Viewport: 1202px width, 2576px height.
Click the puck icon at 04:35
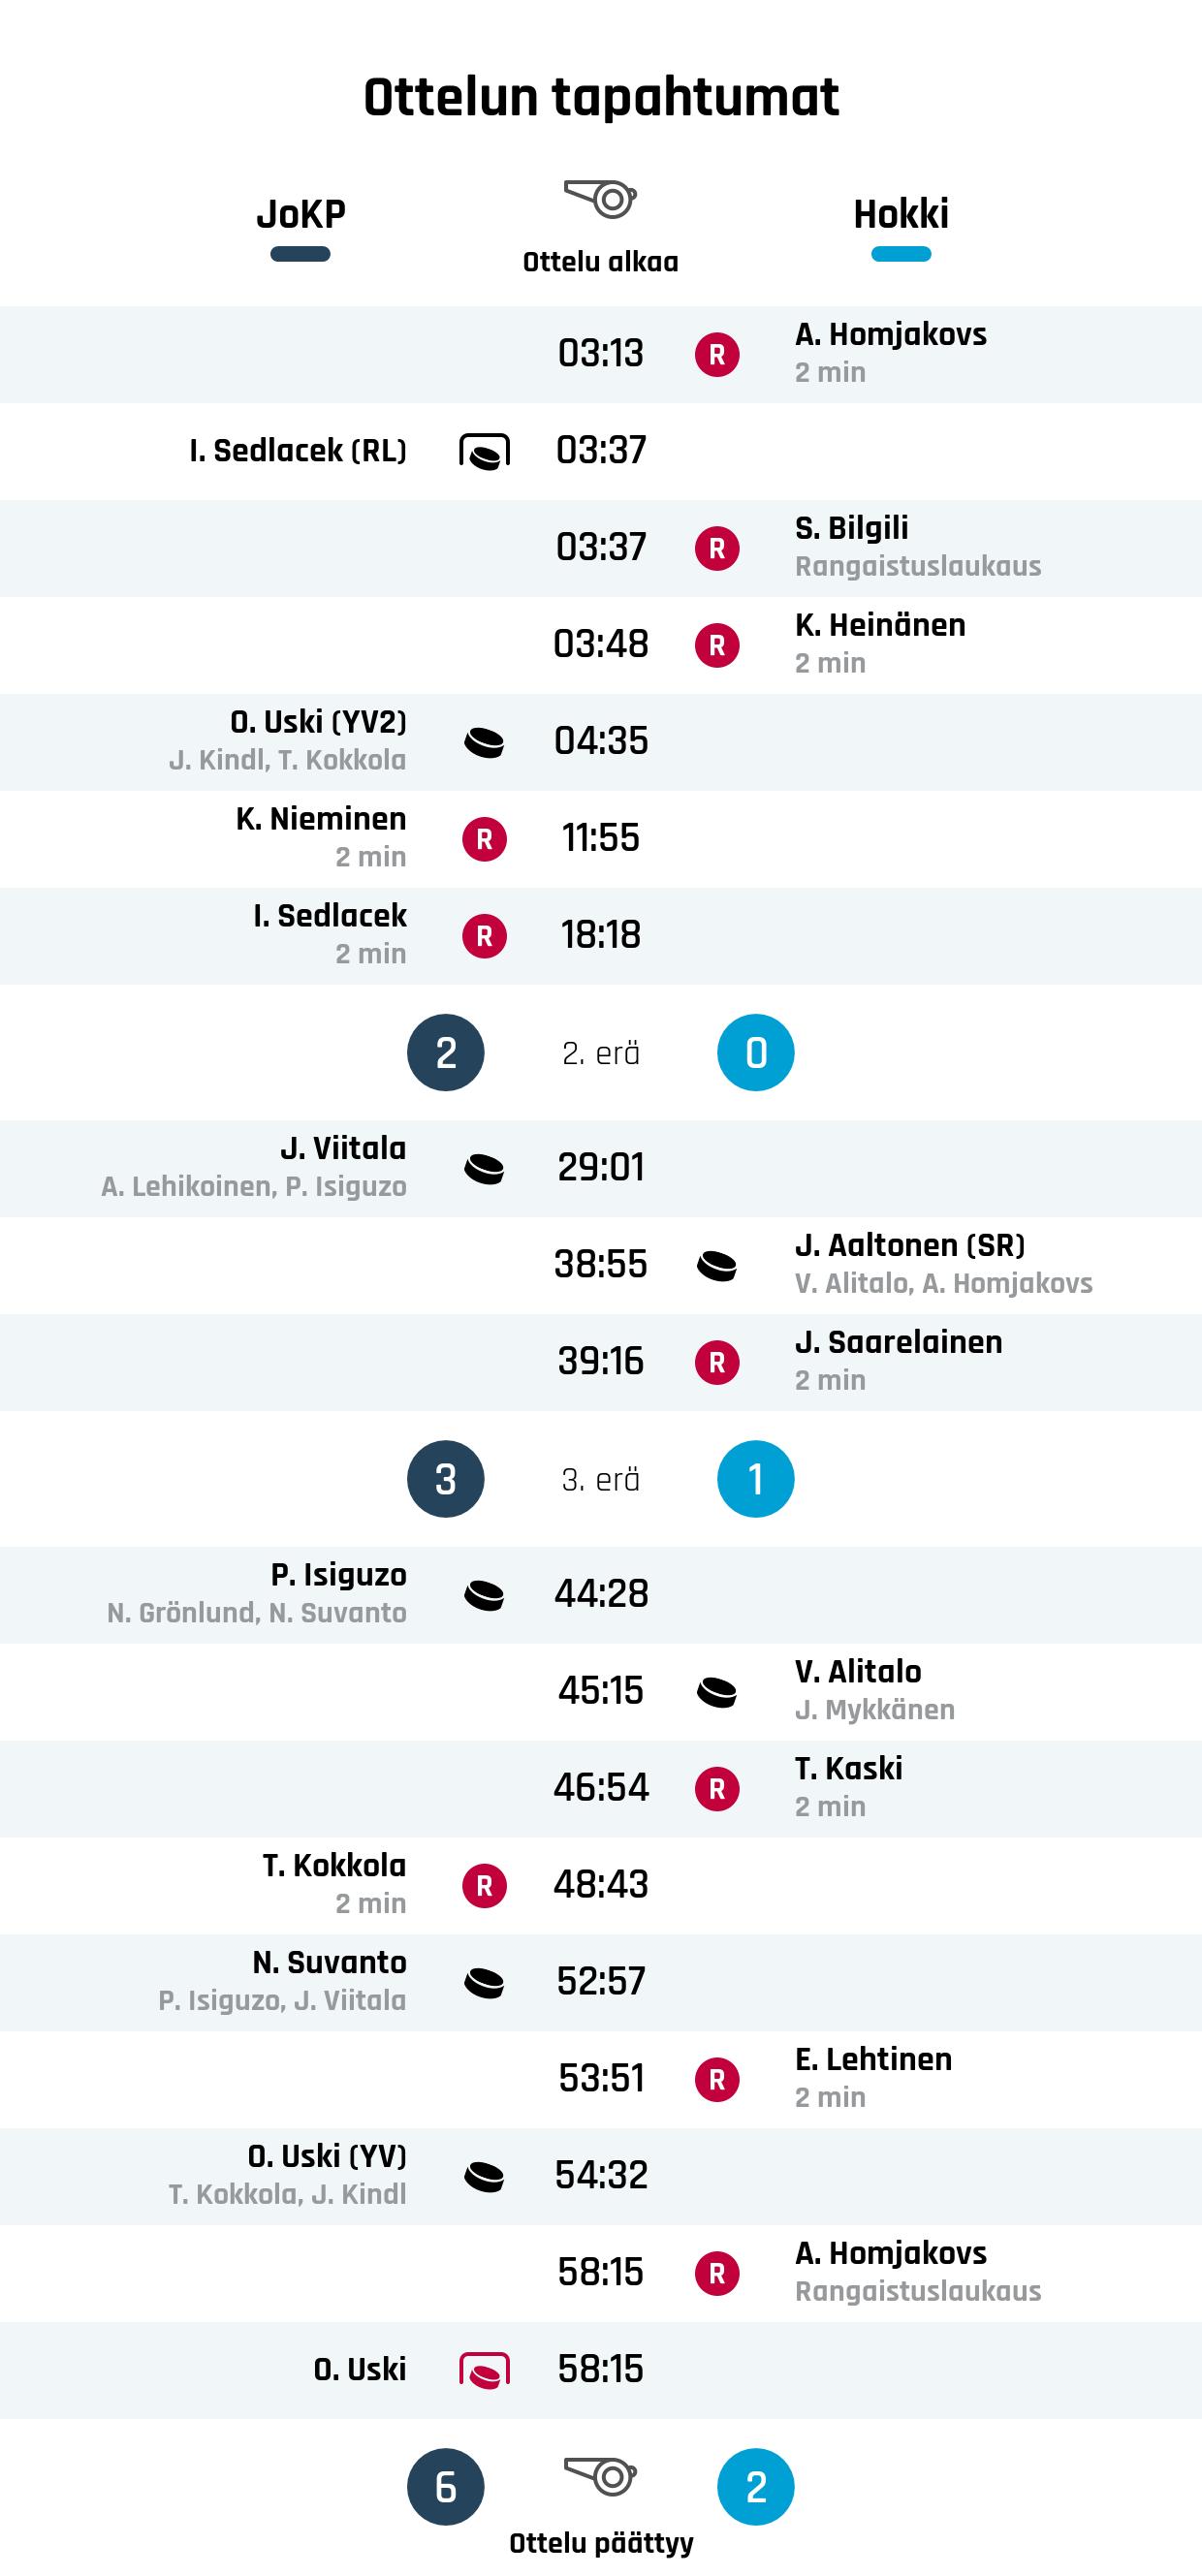485,742
